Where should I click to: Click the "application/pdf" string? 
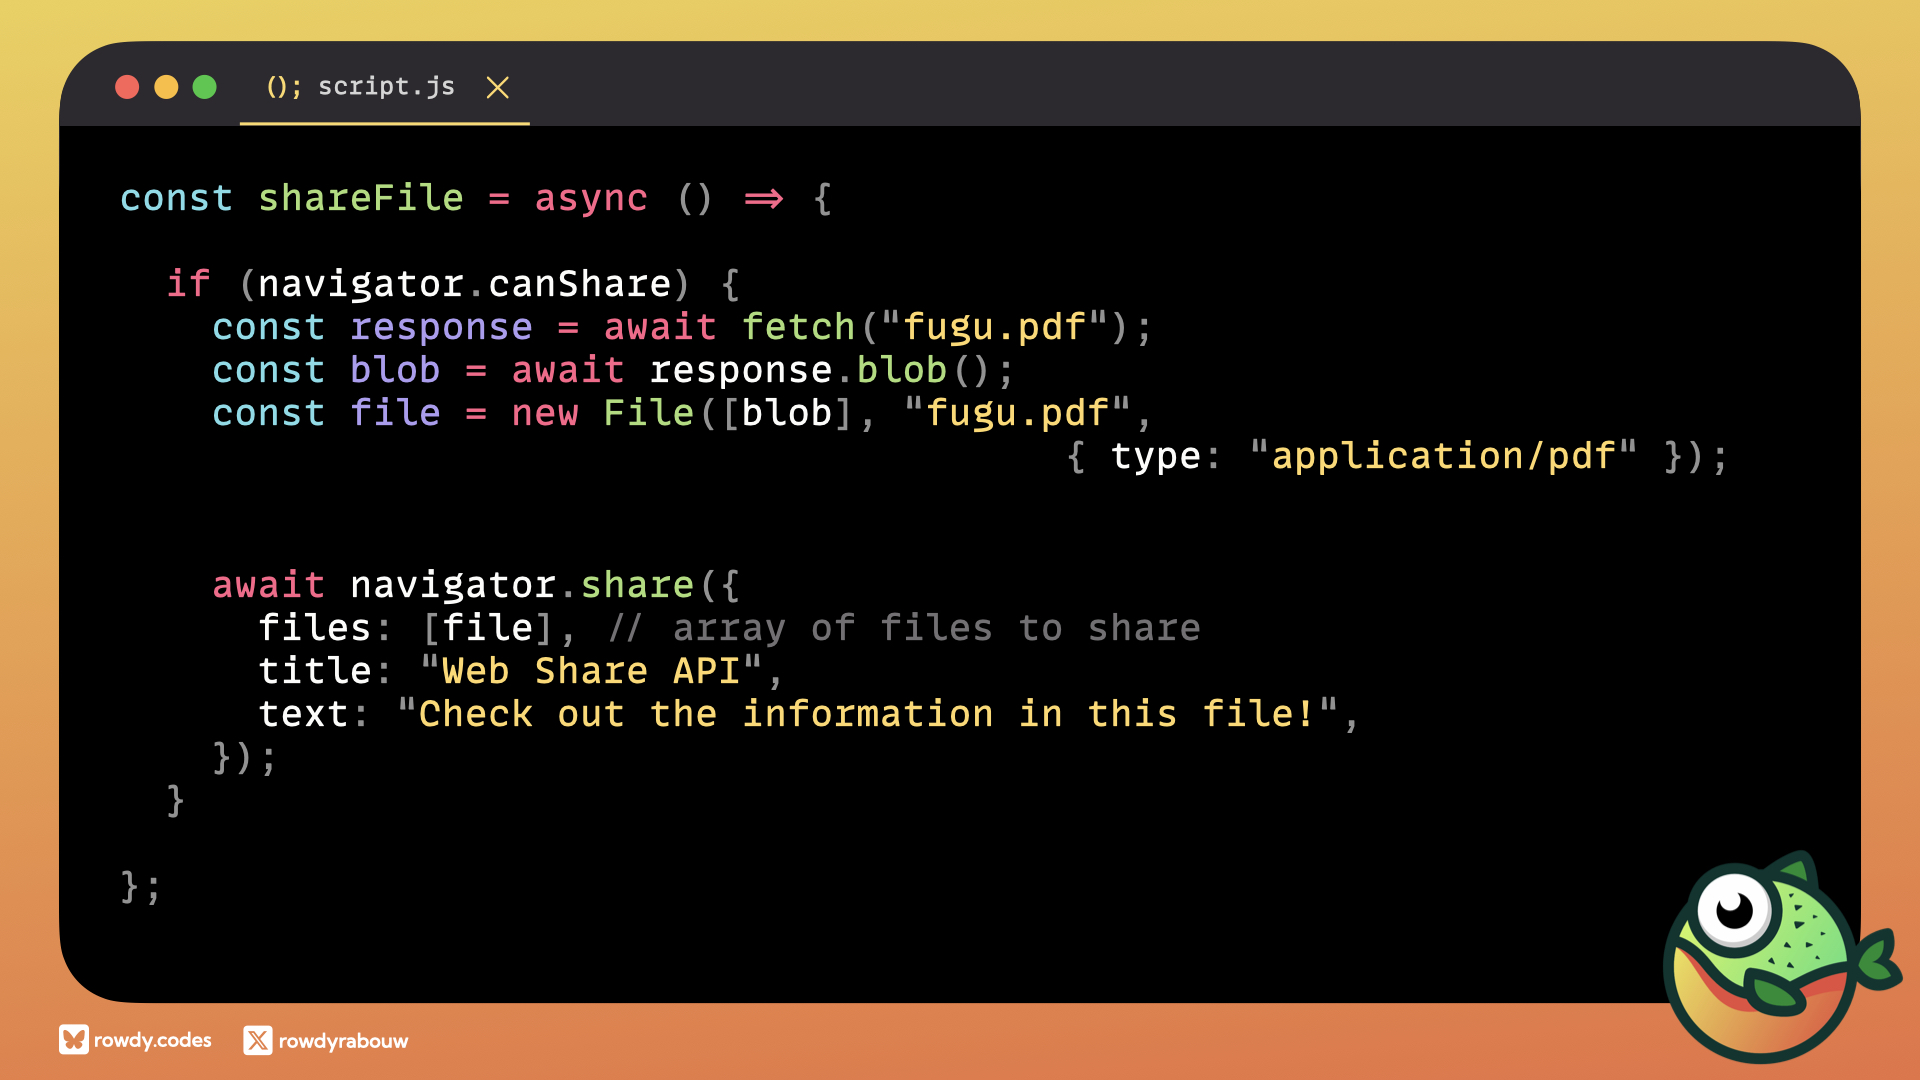1443,456
